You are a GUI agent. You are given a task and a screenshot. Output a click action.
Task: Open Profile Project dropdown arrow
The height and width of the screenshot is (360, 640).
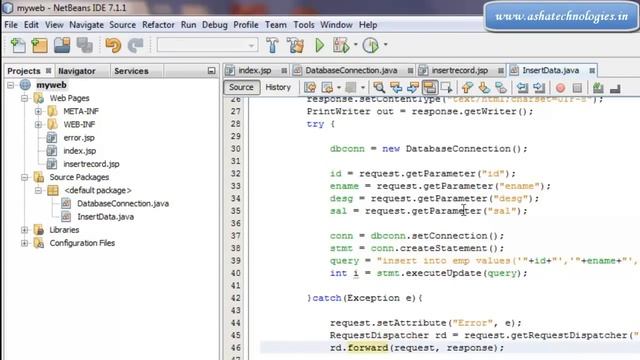tap(385, 44)
